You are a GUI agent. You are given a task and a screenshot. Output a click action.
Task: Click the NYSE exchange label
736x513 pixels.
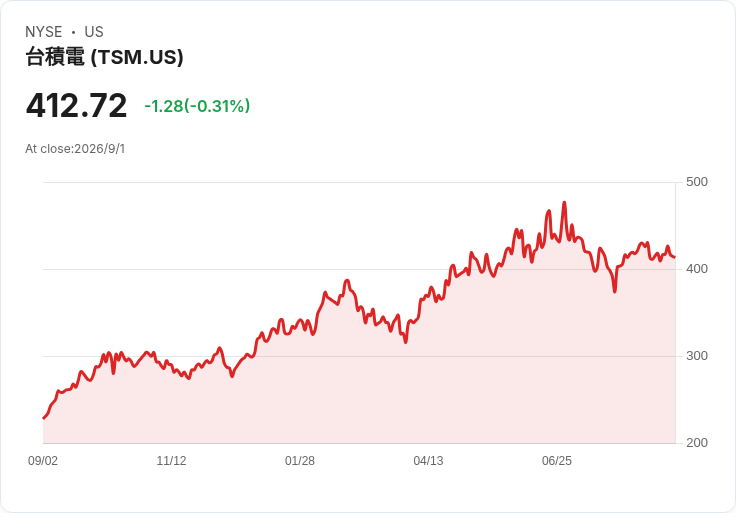(x=44, y=32)
